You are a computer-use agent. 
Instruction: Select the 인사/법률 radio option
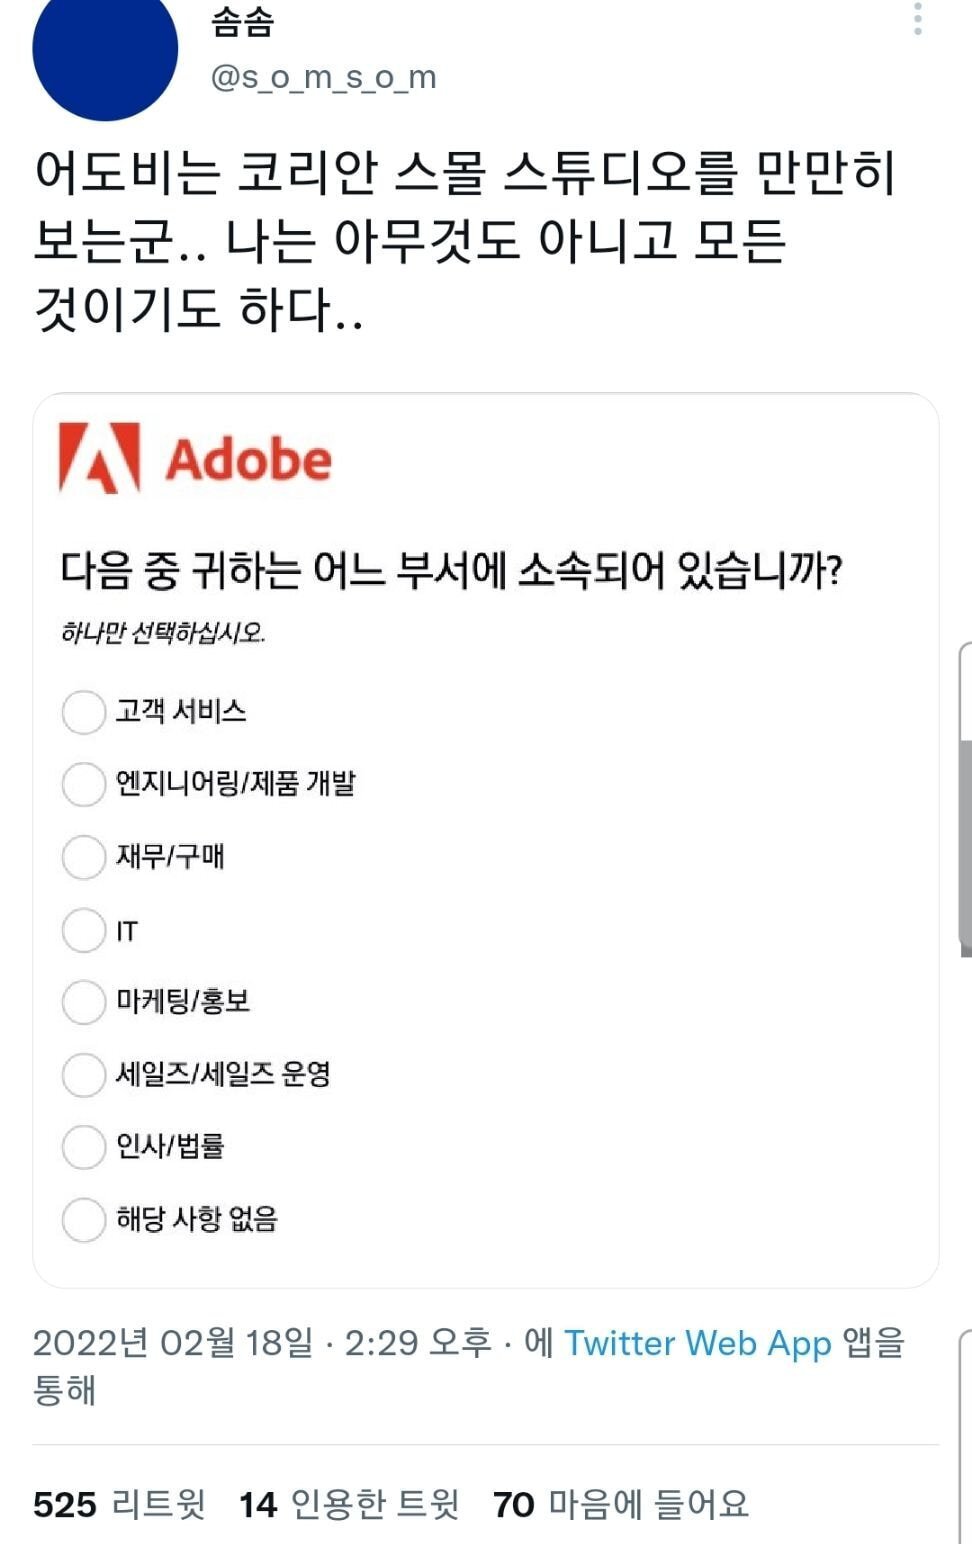pyautogui.click(x=84, y=1147)
